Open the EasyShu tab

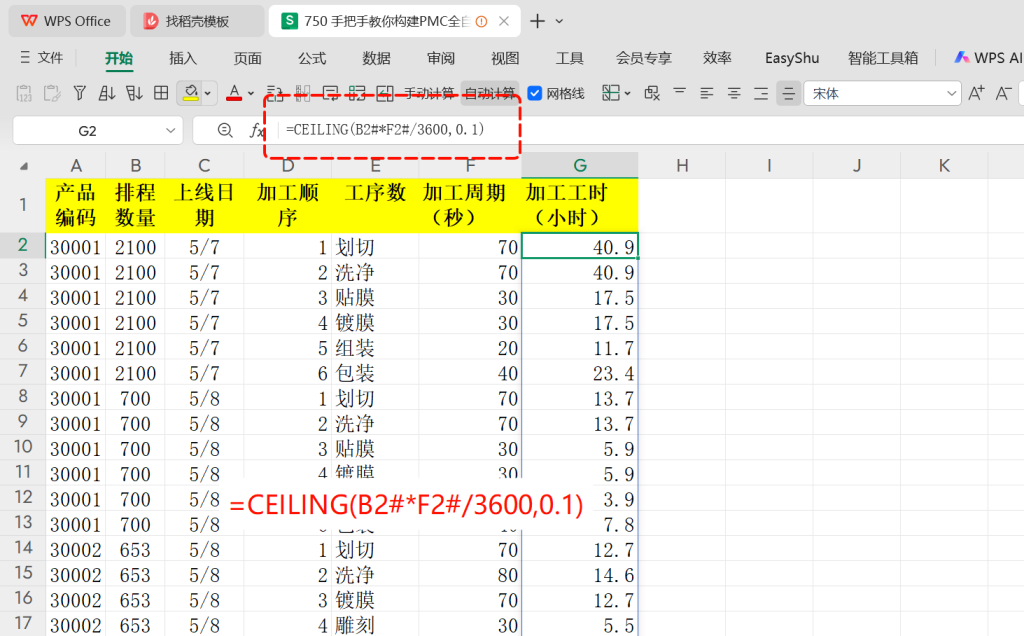(792, 58)
